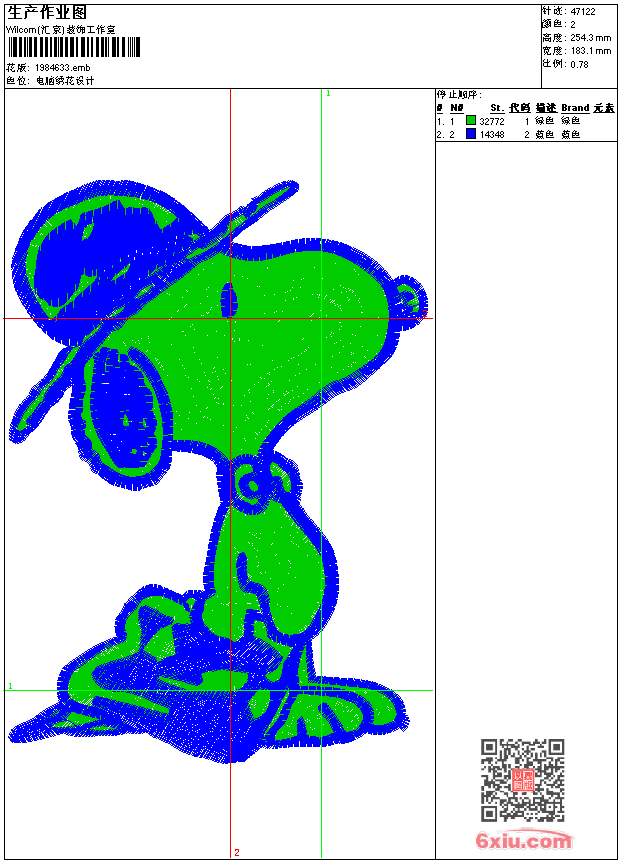Click the green color swatch in stop row 1
The image size is (620, 860).
coord(471,120)
